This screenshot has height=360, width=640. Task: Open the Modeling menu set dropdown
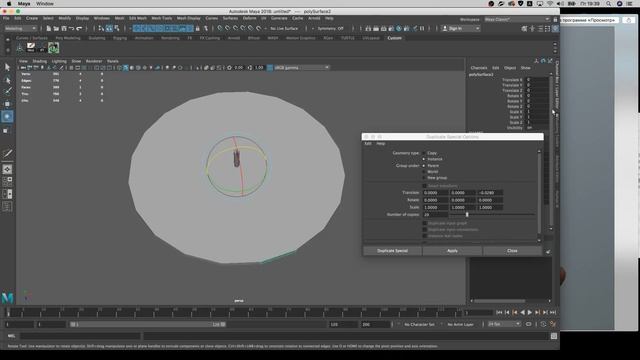pos(20,29)
